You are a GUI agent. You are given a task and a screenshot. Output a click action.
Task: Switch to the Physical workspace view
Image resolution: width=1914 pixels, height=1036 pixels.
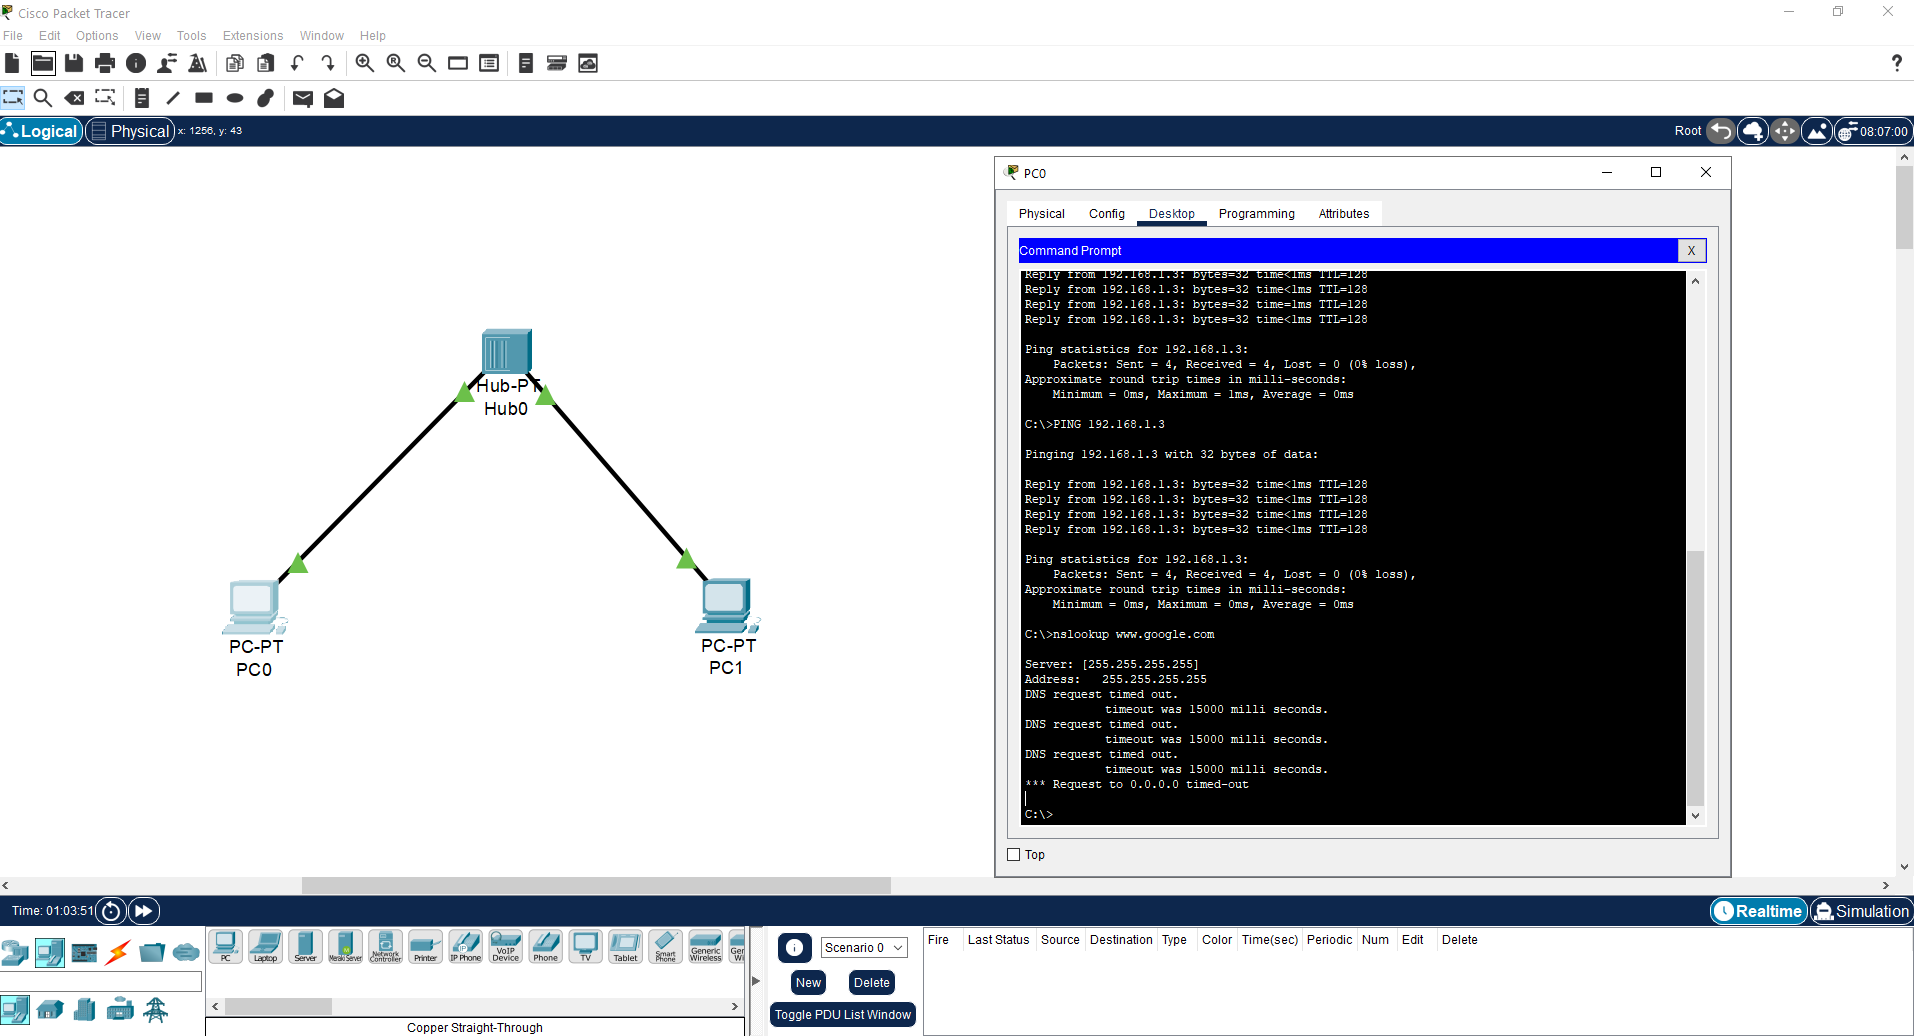click(x=130, y=131)
